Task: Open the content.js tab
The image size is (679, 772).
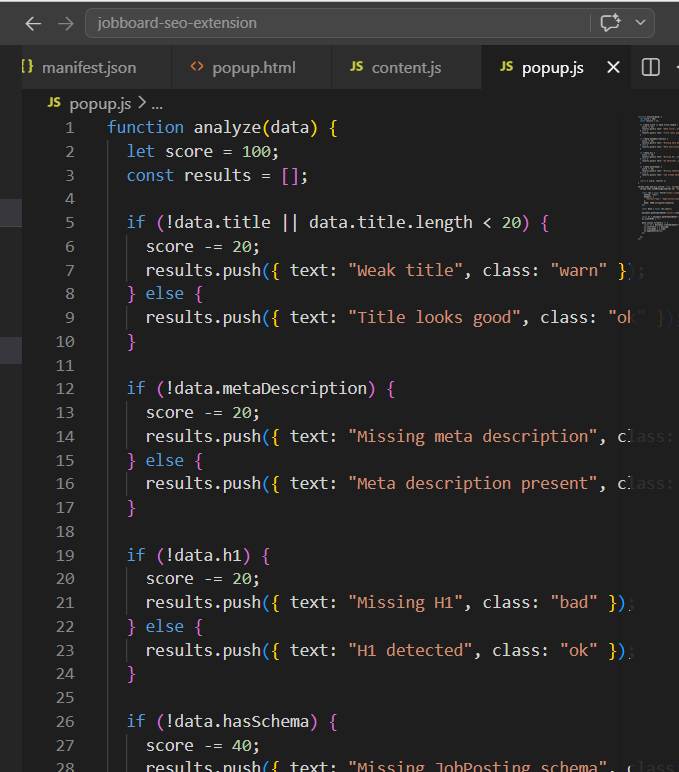Action: [x=406, y=68]
